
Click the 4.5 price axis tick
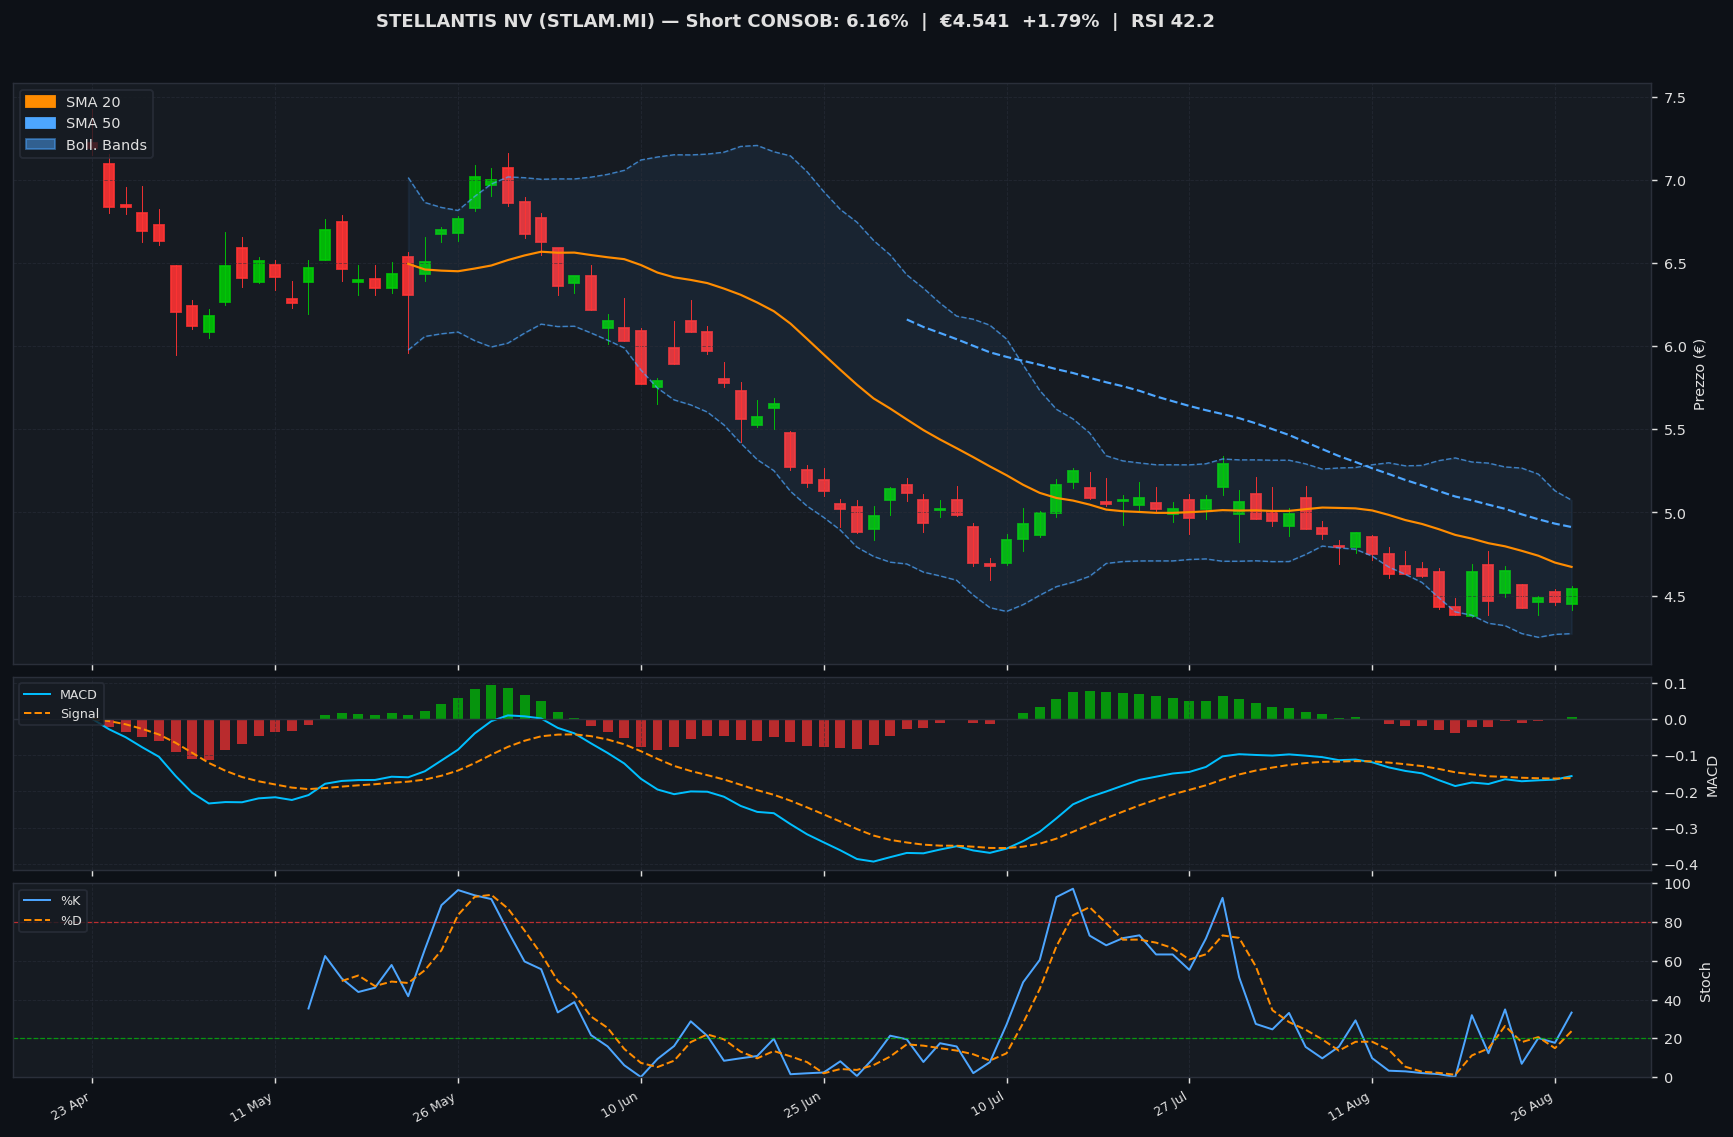[x=1675, y=597]
